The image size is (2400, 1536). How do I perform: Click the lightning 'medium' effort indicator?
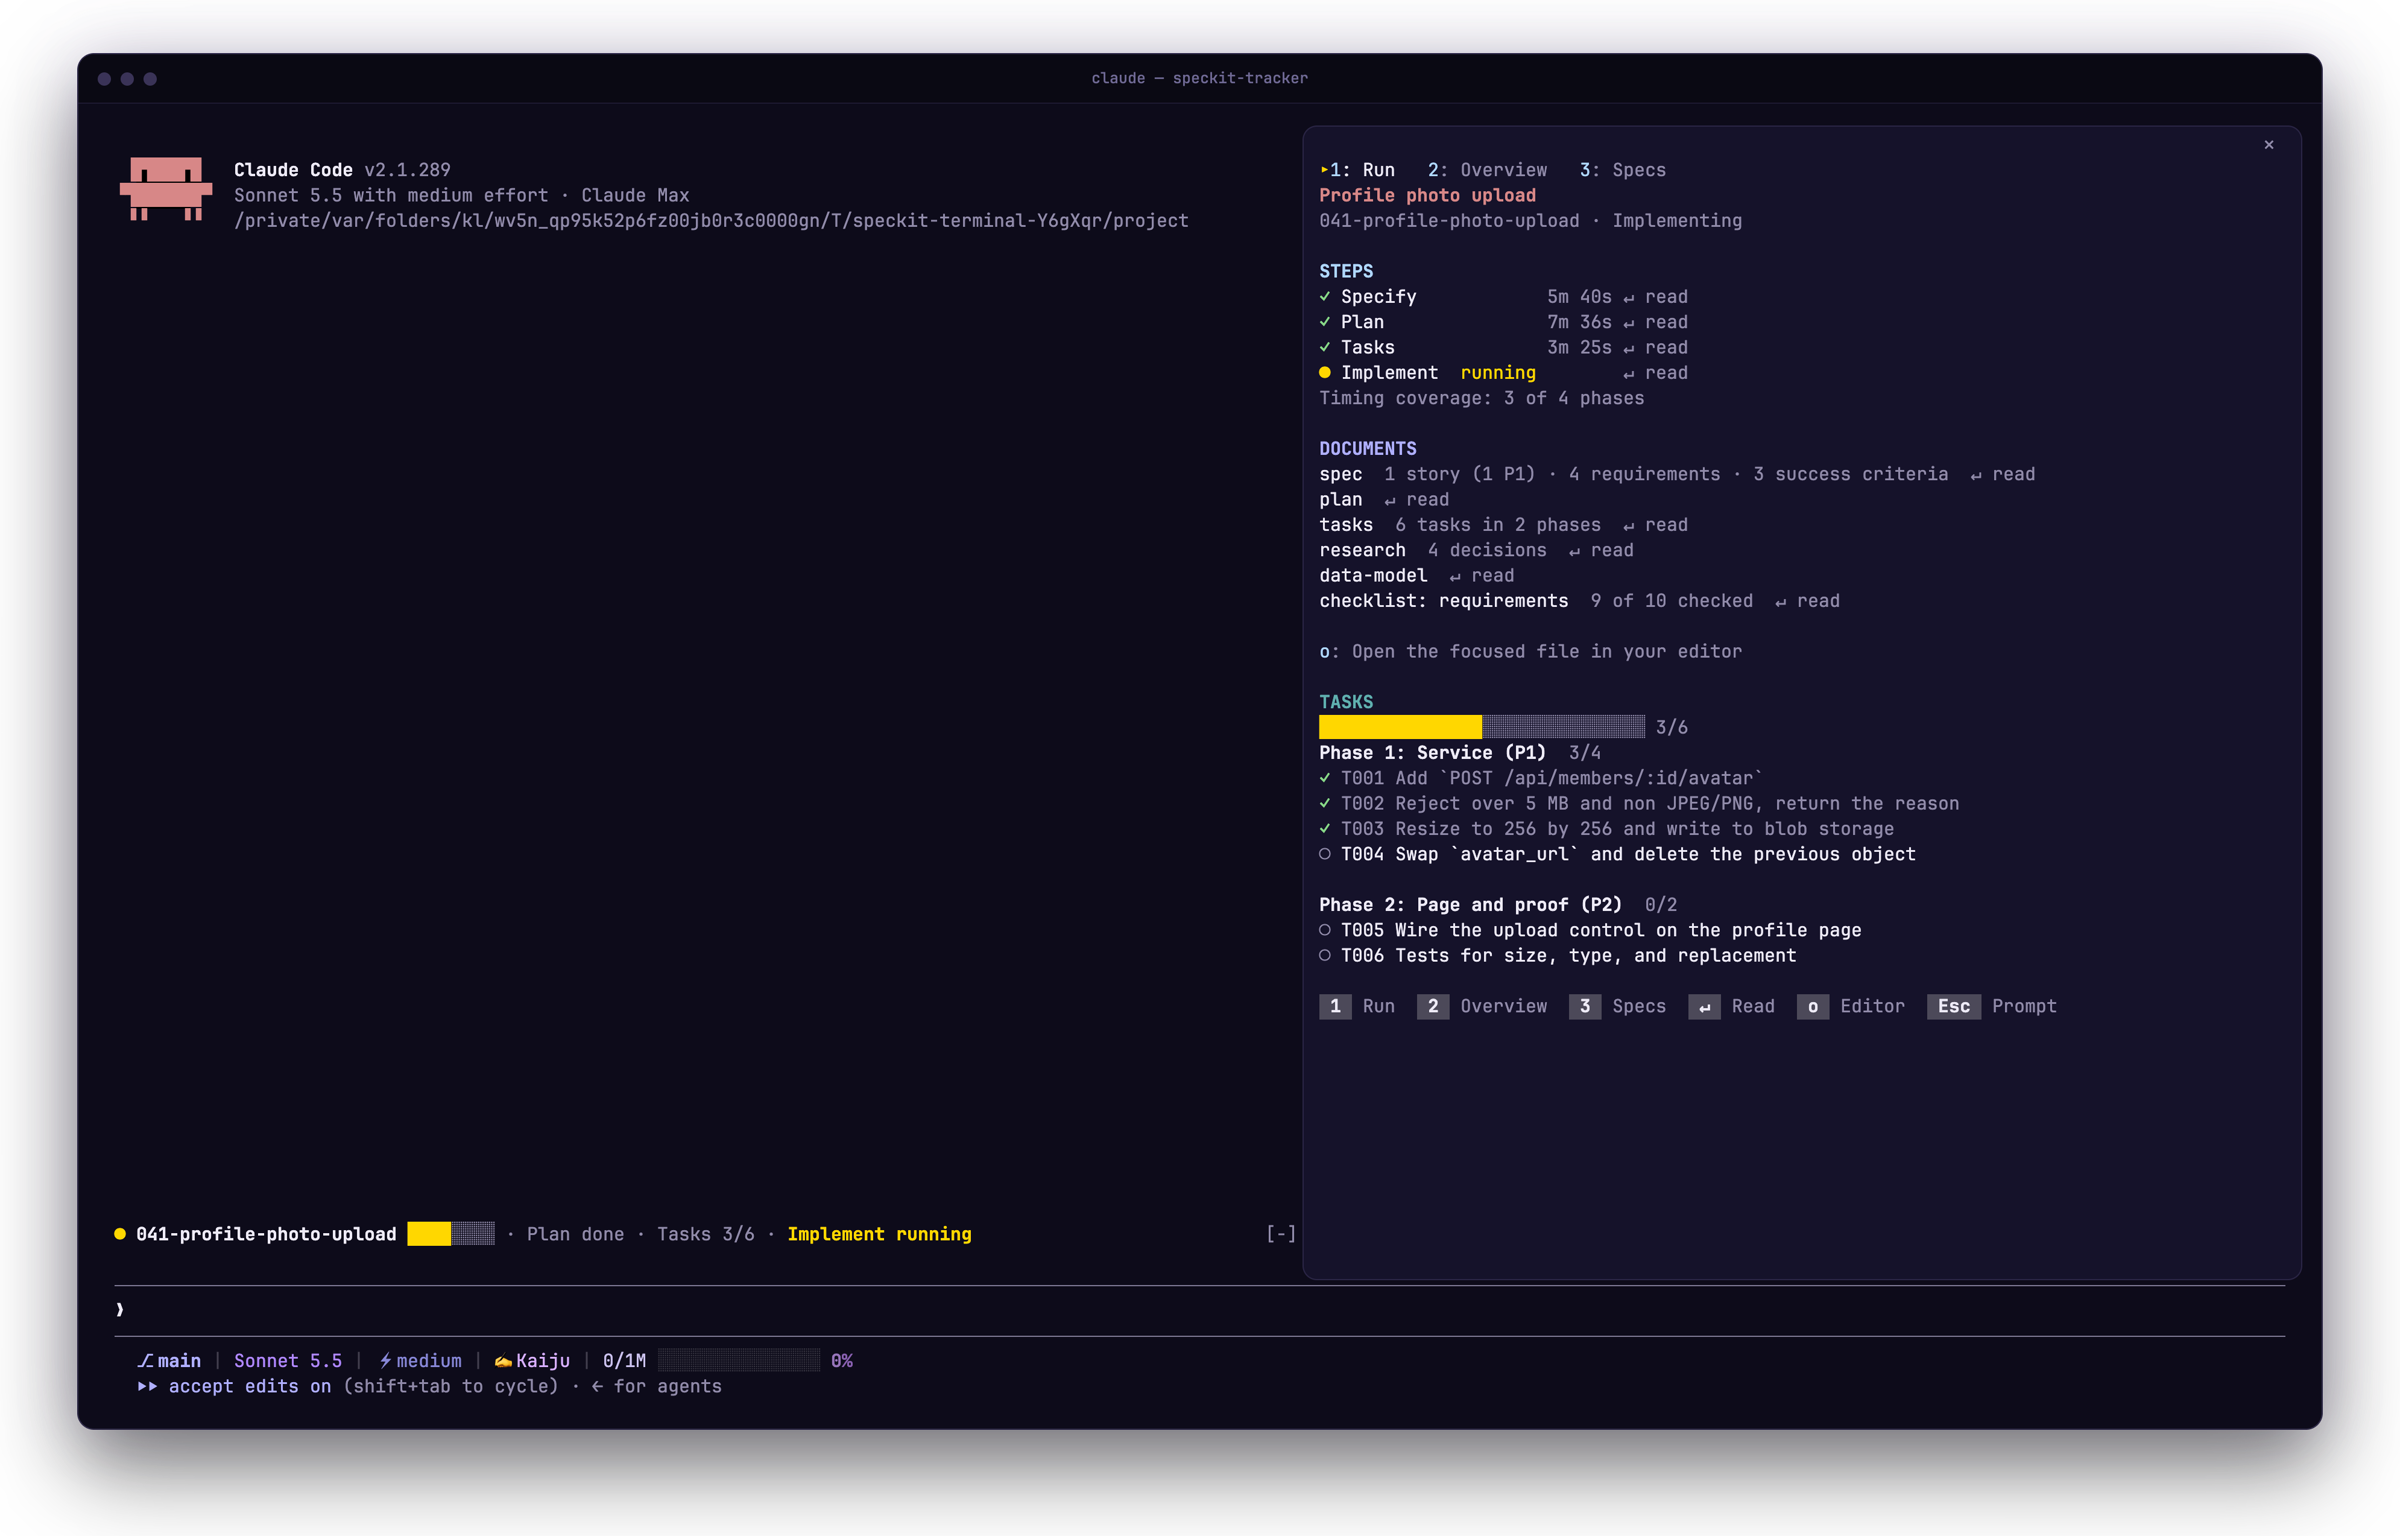click(420, 1361)
